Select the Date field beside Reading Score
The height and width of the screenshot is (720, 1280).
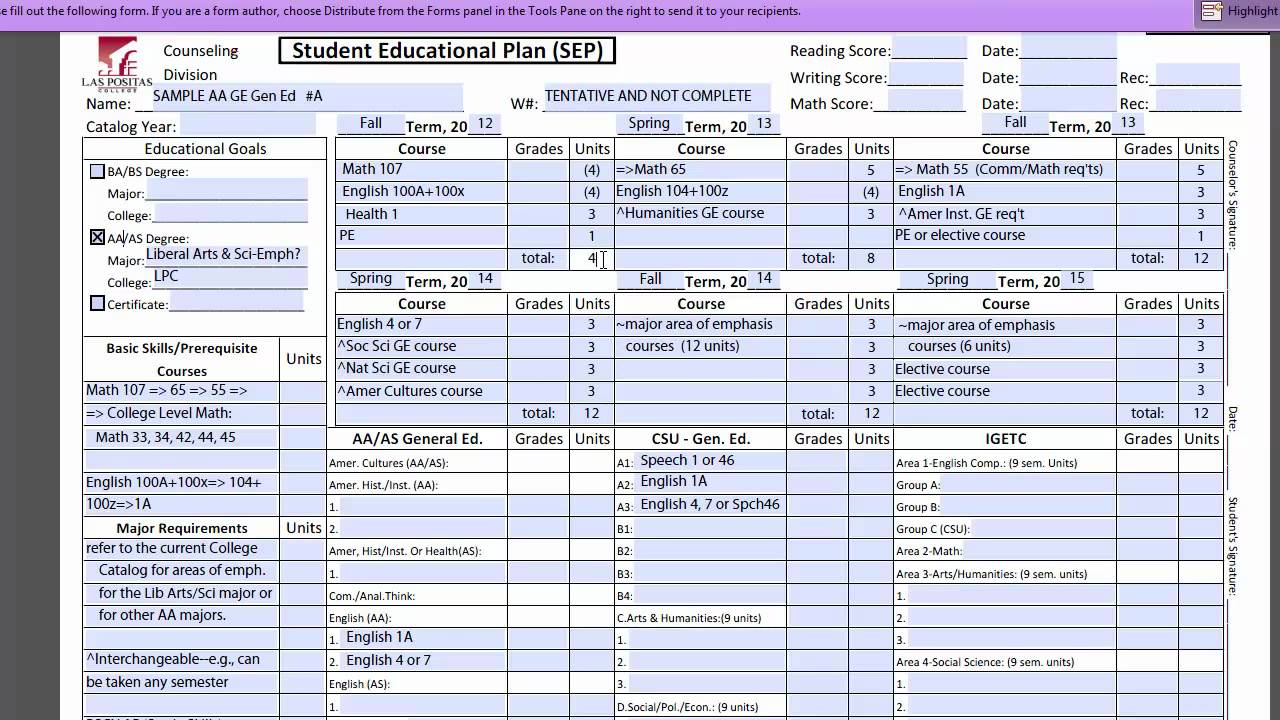1068,48
